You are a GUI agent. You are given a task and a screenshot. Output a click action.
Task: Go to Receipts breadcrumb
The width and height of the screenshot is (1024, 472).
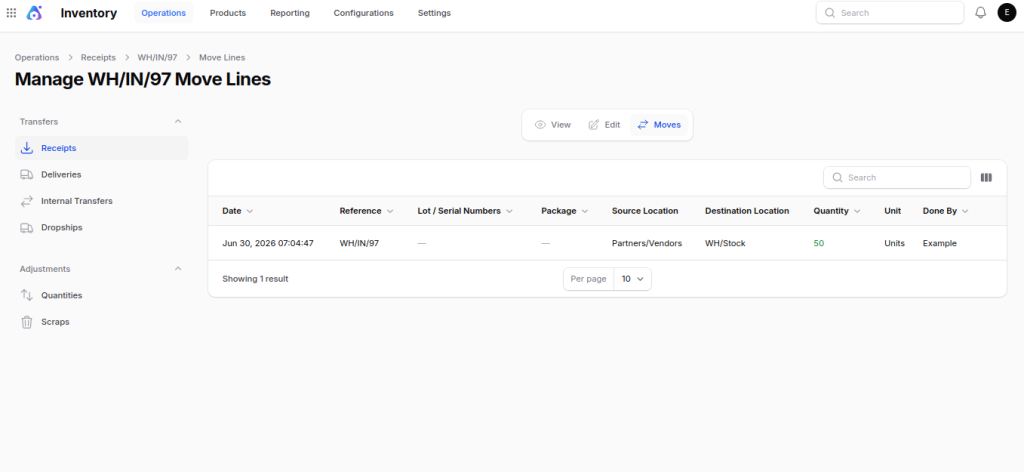pyautogui.click(x=99, y=57)
